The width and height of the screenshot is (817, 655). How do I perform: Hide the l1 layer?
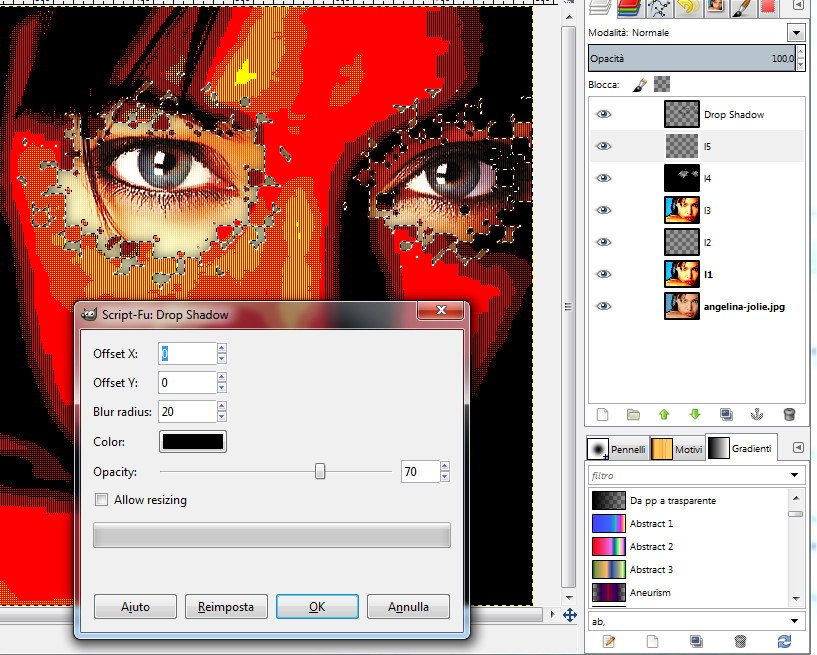603,274
